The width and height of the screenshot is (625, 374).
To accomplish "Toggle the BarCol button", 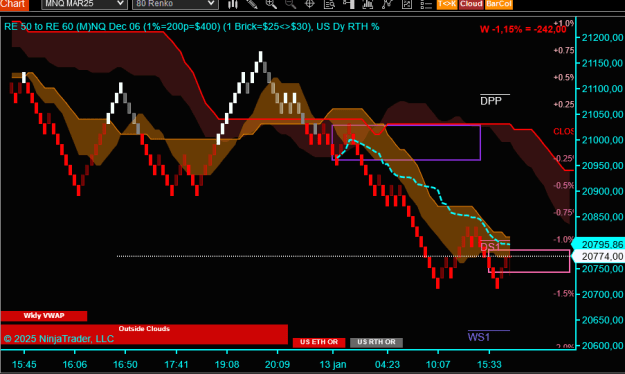I will (499, 4).
